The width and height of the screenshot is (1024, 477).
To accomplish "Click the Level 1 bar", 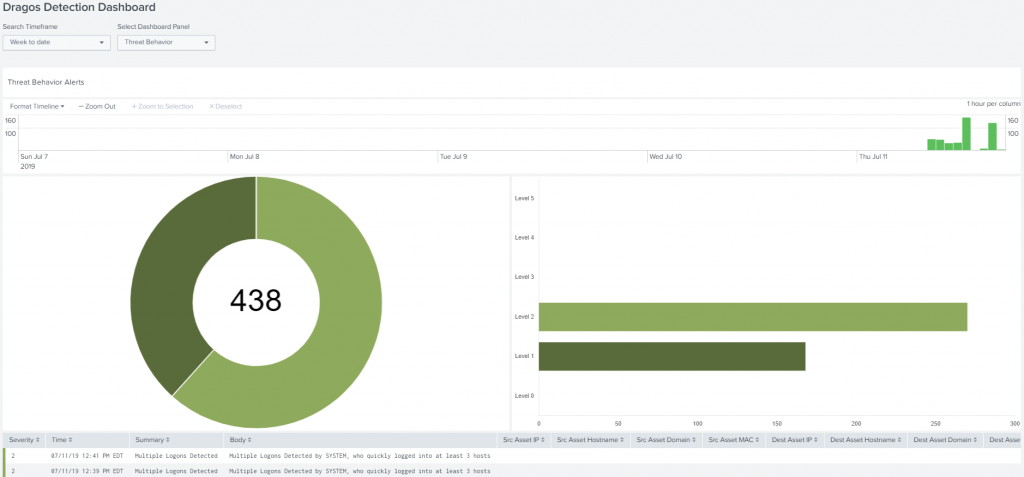I will (672, 356).
